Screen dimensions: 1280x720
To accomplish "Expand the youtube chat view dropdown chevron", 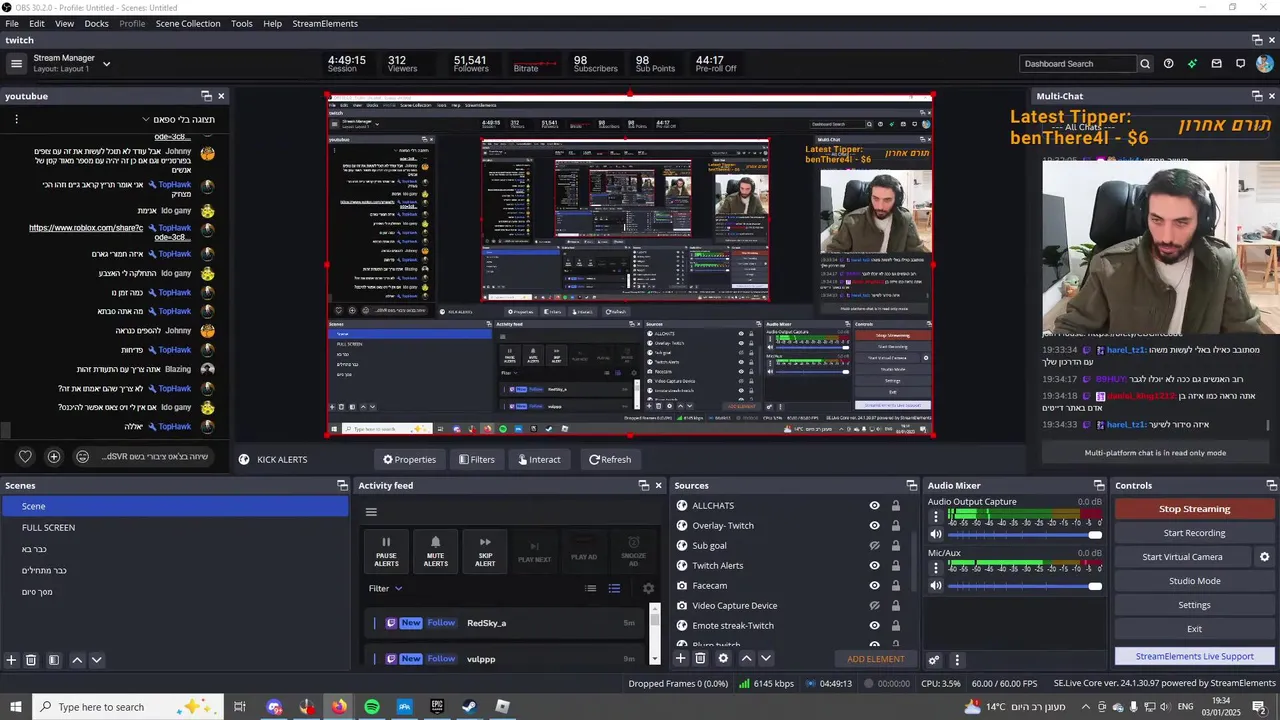I will (x=145, y=119).
